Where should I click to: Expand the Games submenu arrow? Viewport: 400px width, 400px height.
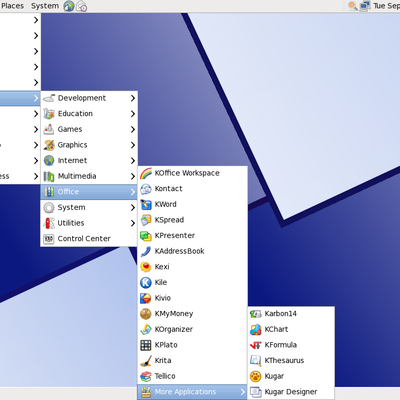coord(133,129)
